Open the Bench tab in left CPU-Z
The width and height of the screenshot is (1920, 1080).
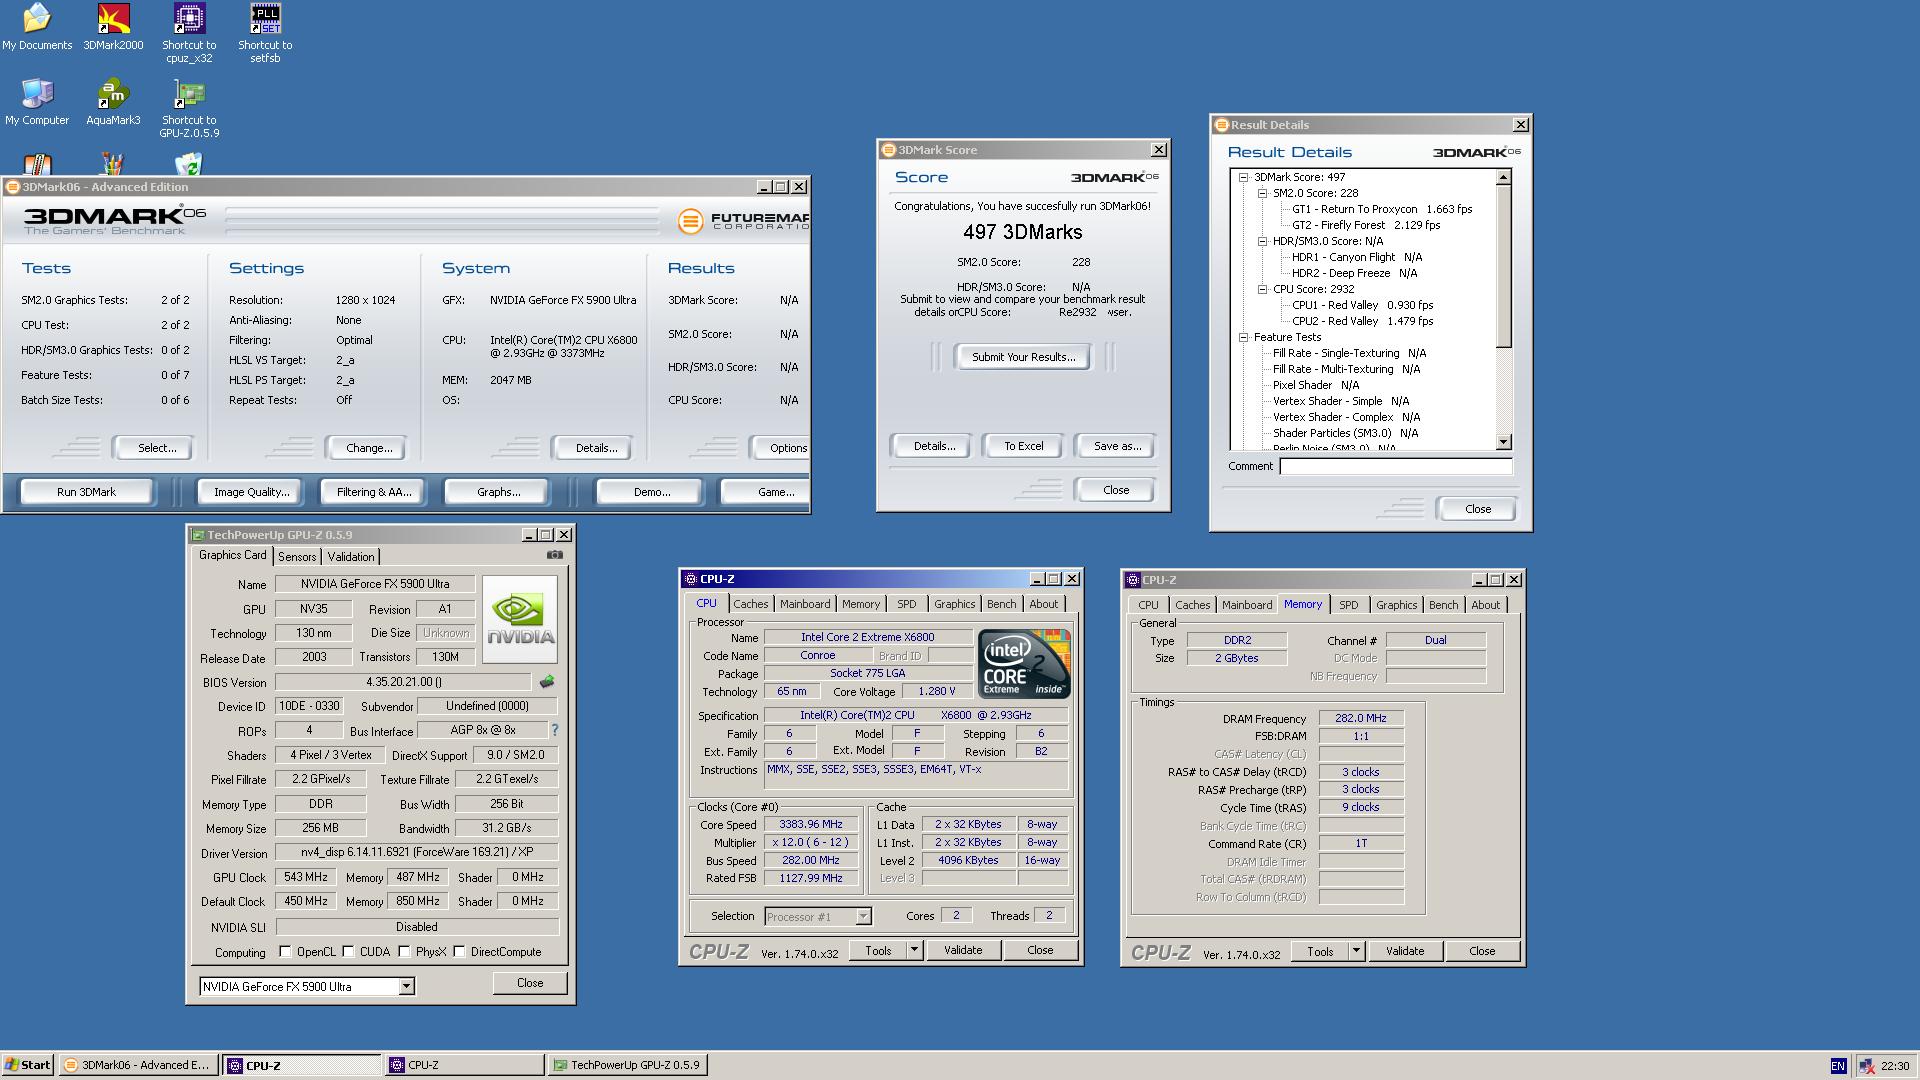coord(1001,604)
